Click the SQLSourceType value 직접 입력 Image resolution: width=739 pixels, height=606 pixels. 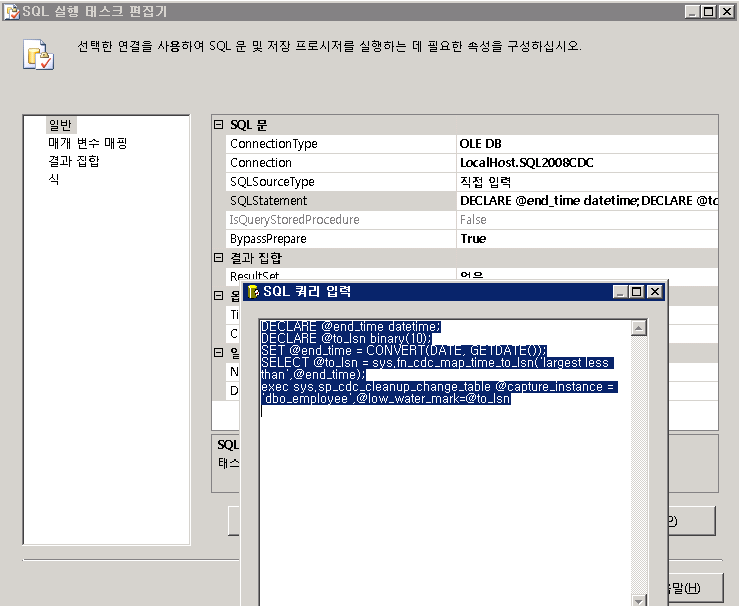587,181
